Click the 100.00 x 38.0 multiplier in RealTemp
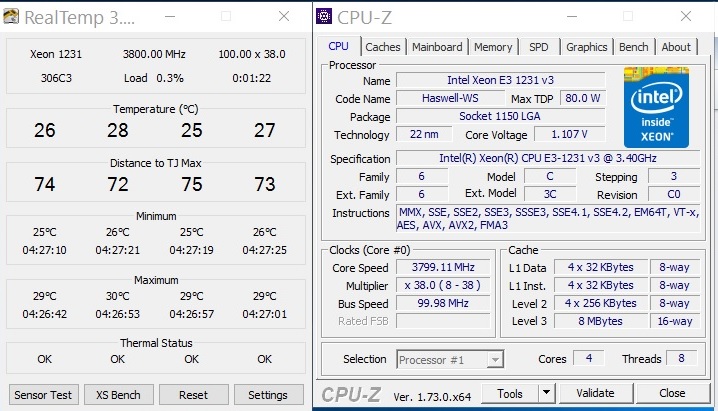The image size is (718, 411). [x=251, y=54]
